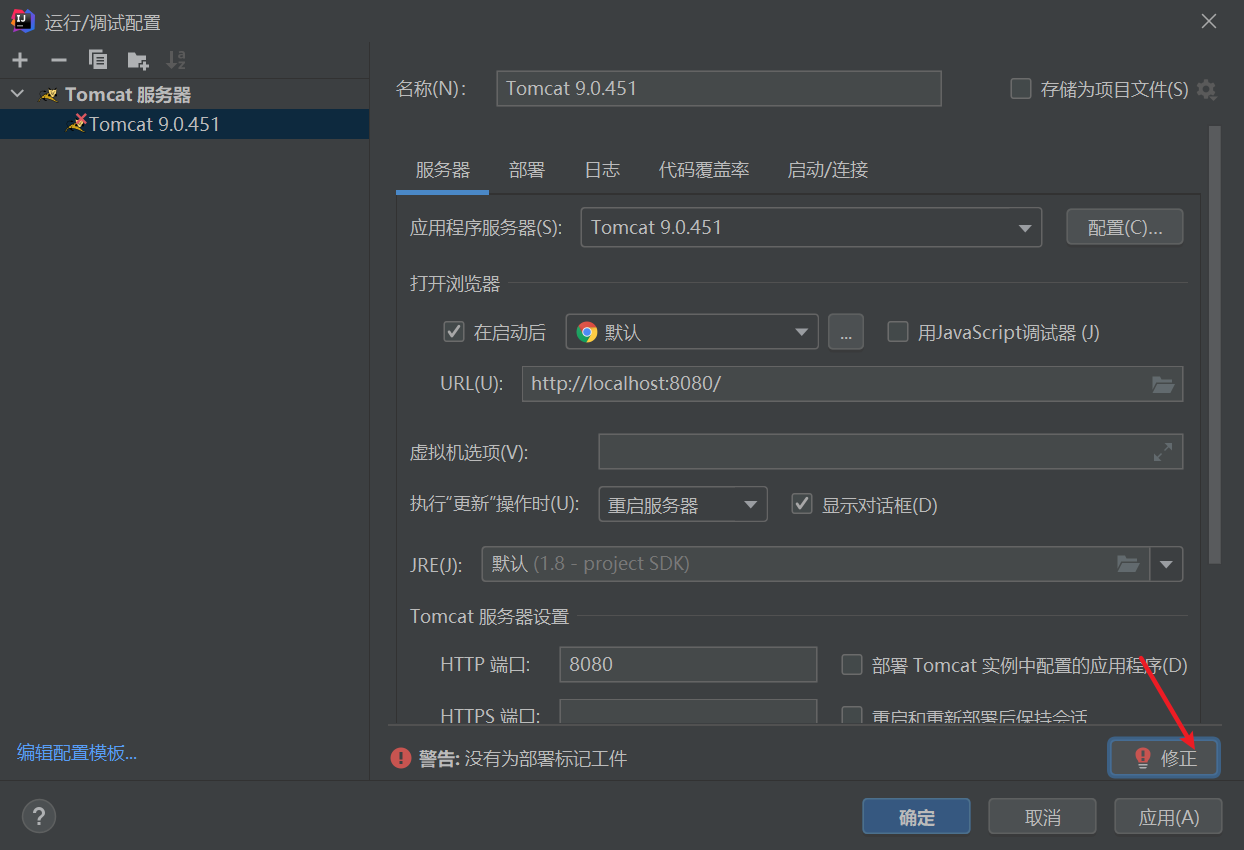This screenshot has height=850, width=1244.
Task: Select Tomcat 9.0.451 in the configuration tree
Action: point(184,124)
